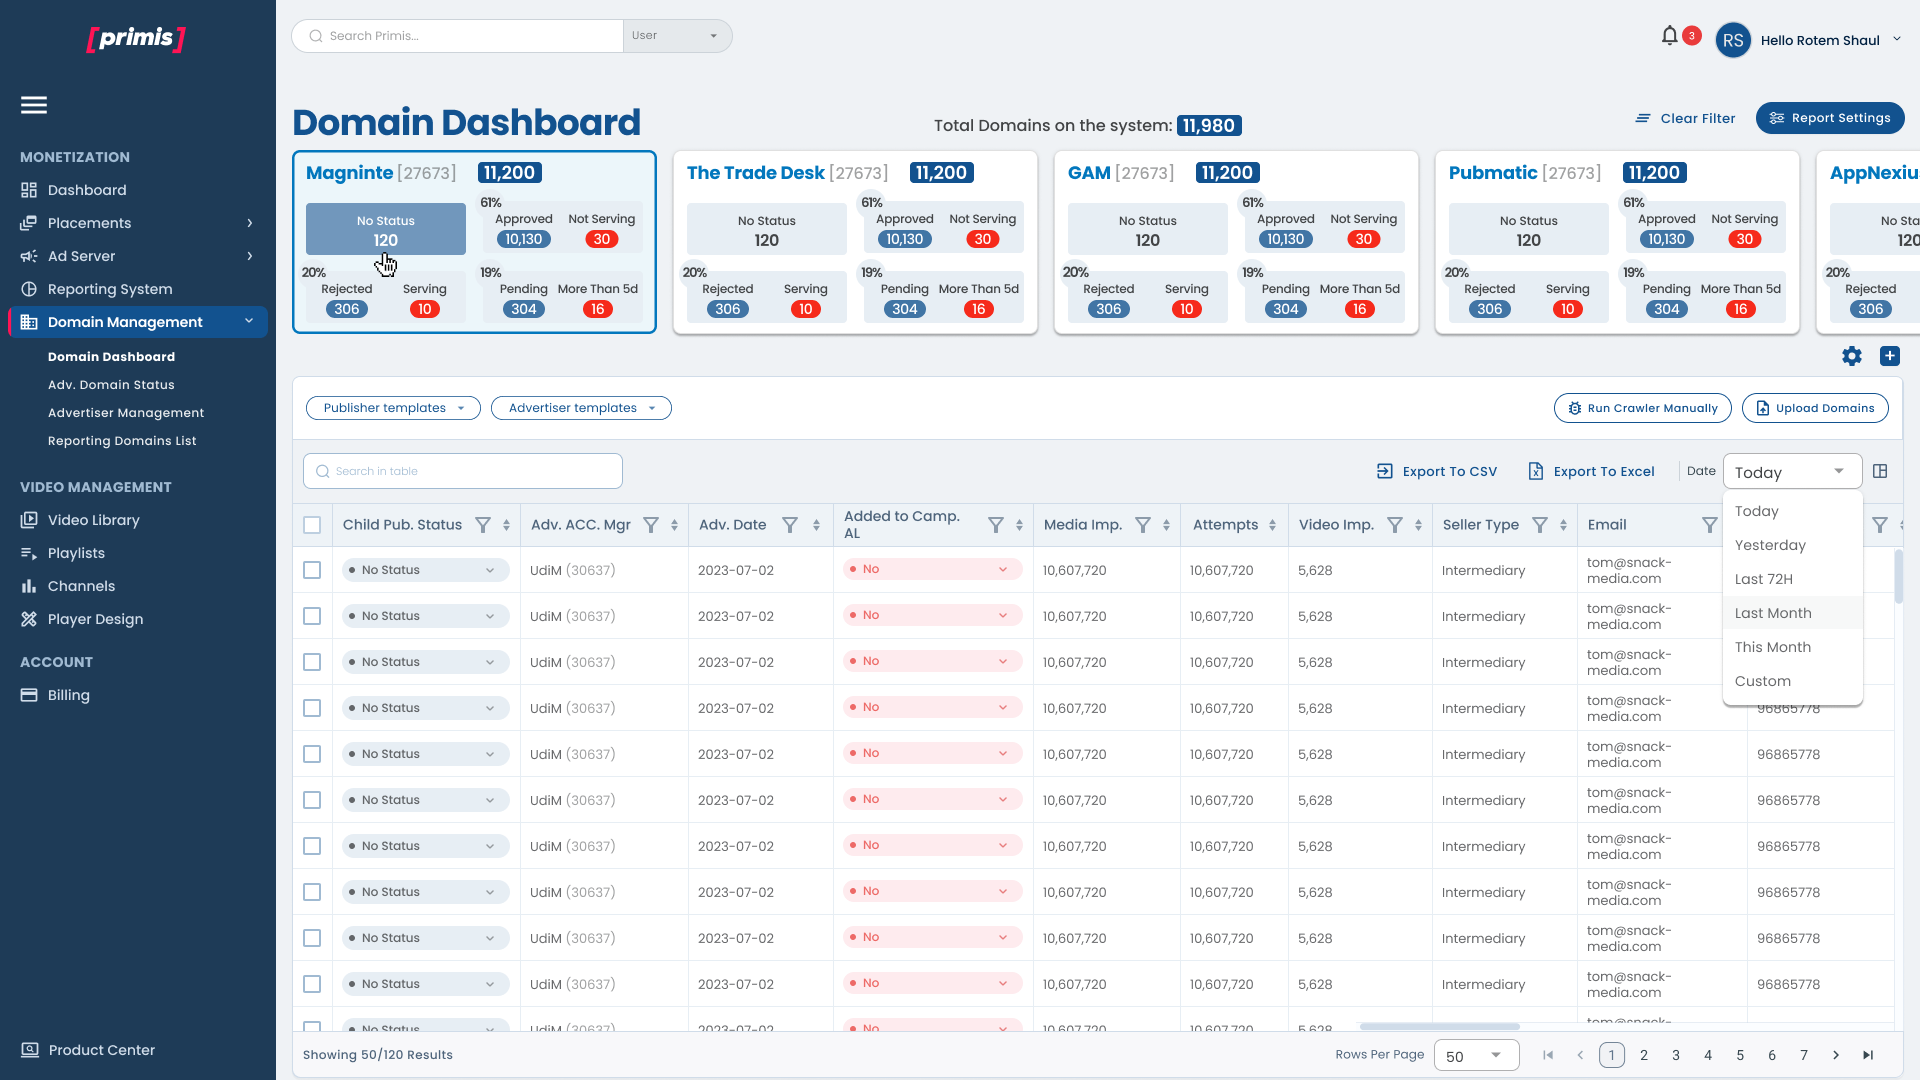The height and width of the screenshot is (1080, 1920).
Task: Go to the next page arrow
Action: pos(1836,1055)
